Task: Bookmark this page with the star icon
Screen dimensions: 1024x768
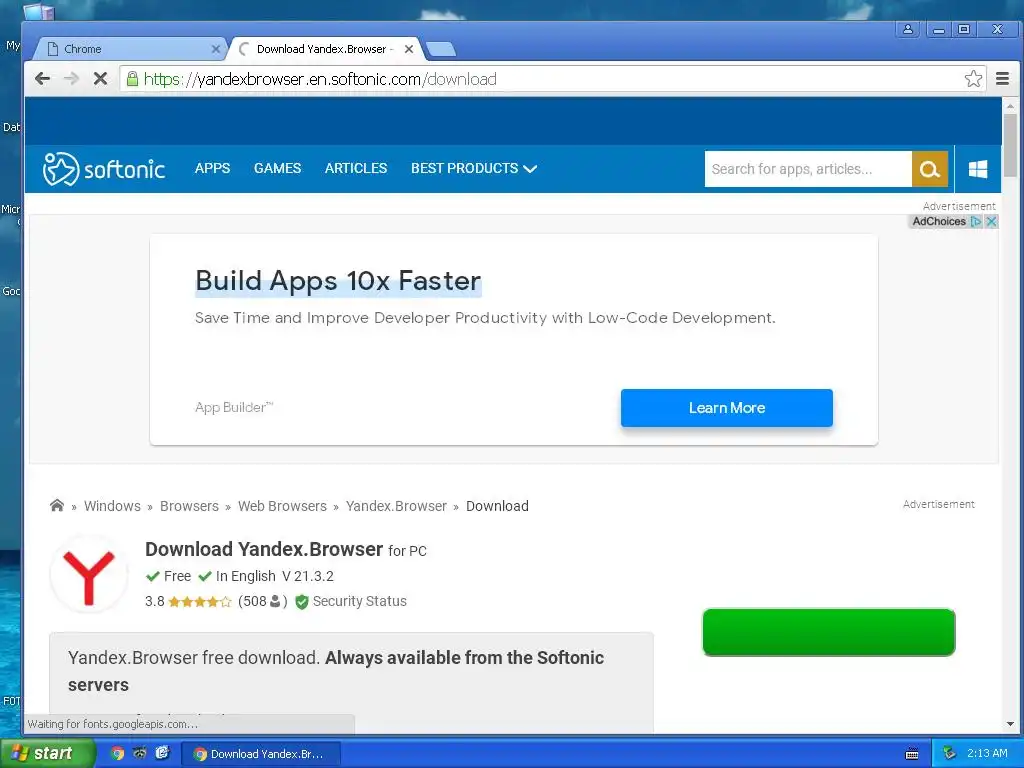Action: 973,79
